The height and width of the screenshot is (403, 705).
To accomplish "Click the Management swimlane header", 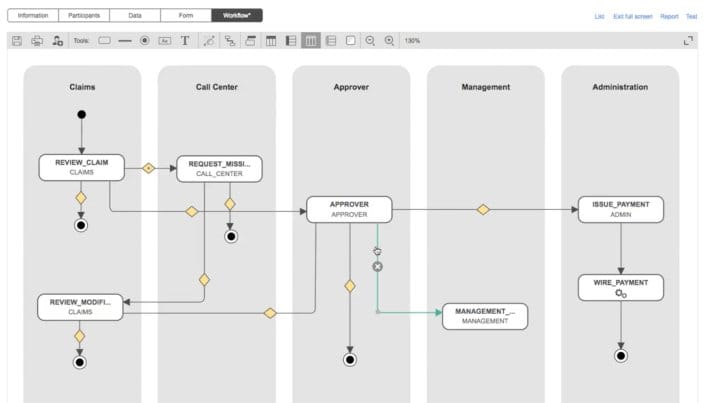I will point(486,87).
